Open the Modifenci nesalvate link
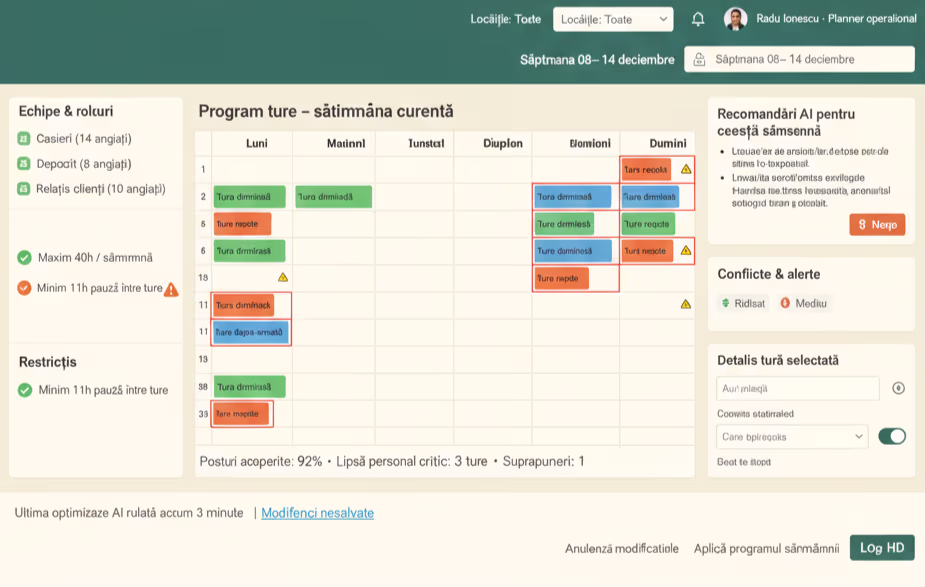The image size is (925, 587). (x=317, y=513)
